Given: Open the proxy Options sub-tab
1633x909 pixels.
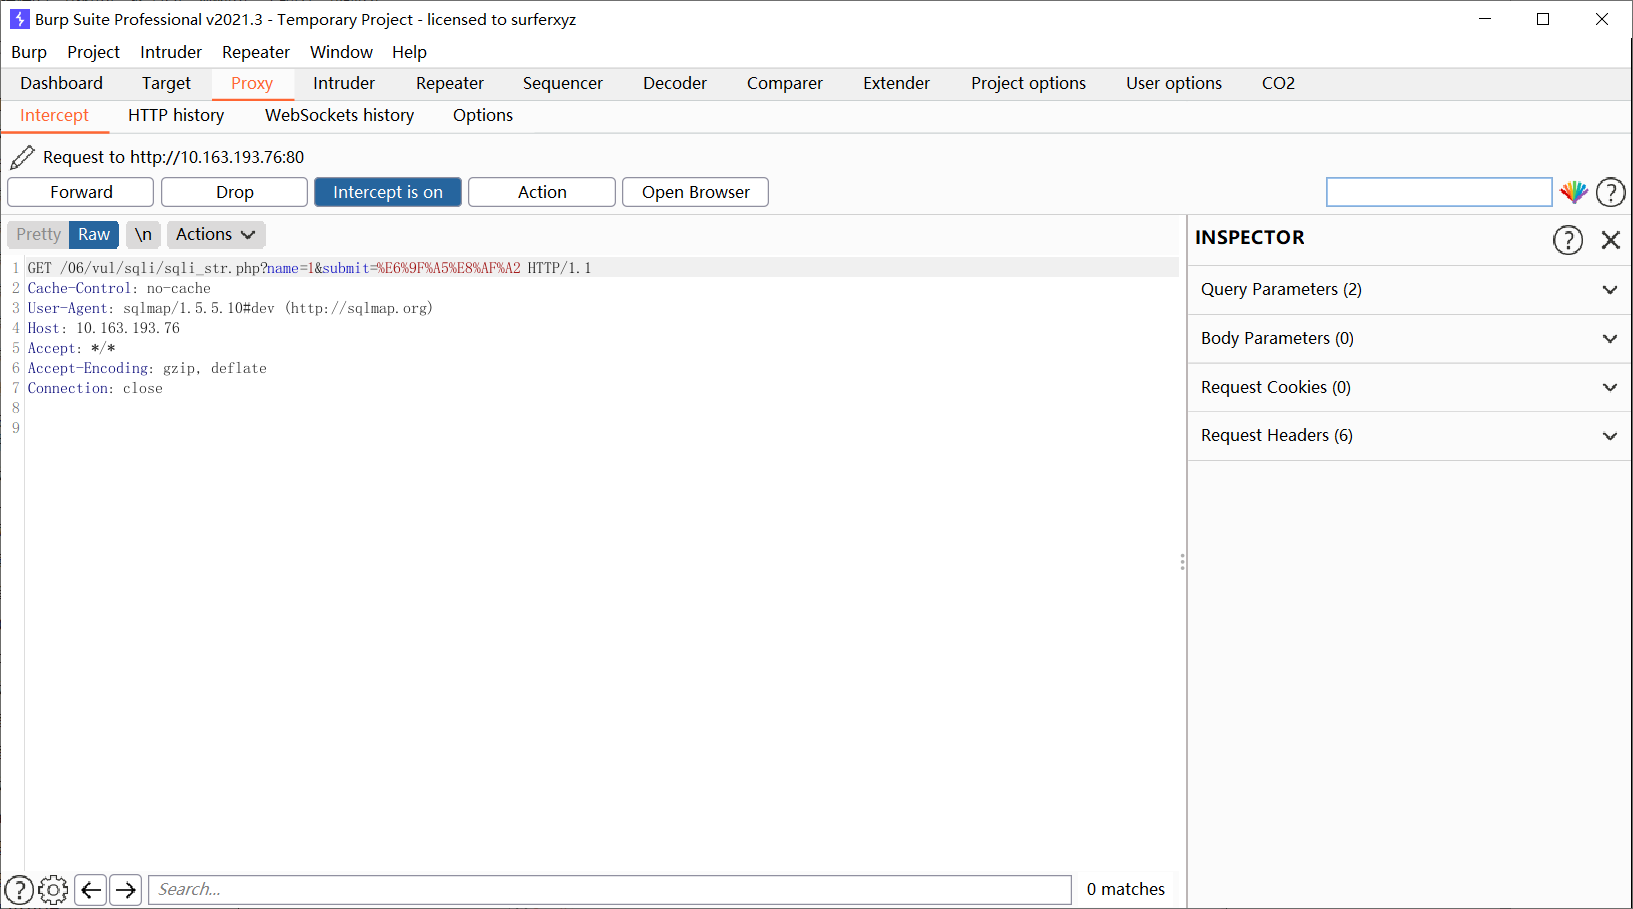Looking at the screenshot, I should point(483,115).
